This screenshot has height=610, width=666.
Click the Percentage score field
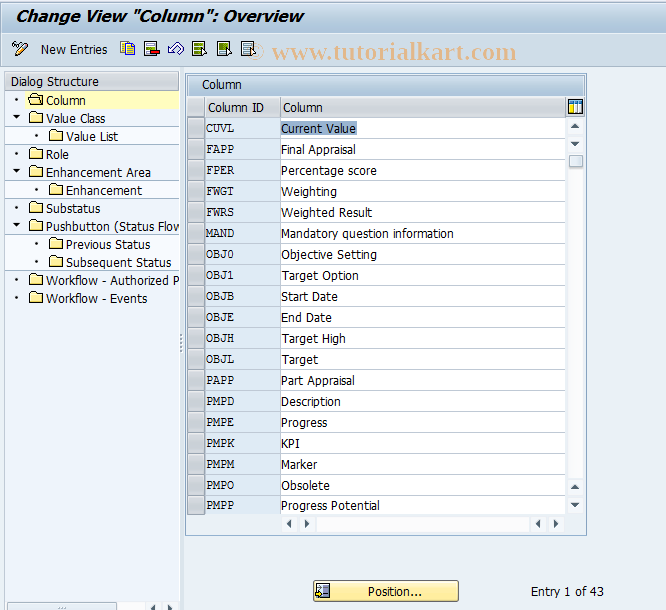click(x=423, y=170)
